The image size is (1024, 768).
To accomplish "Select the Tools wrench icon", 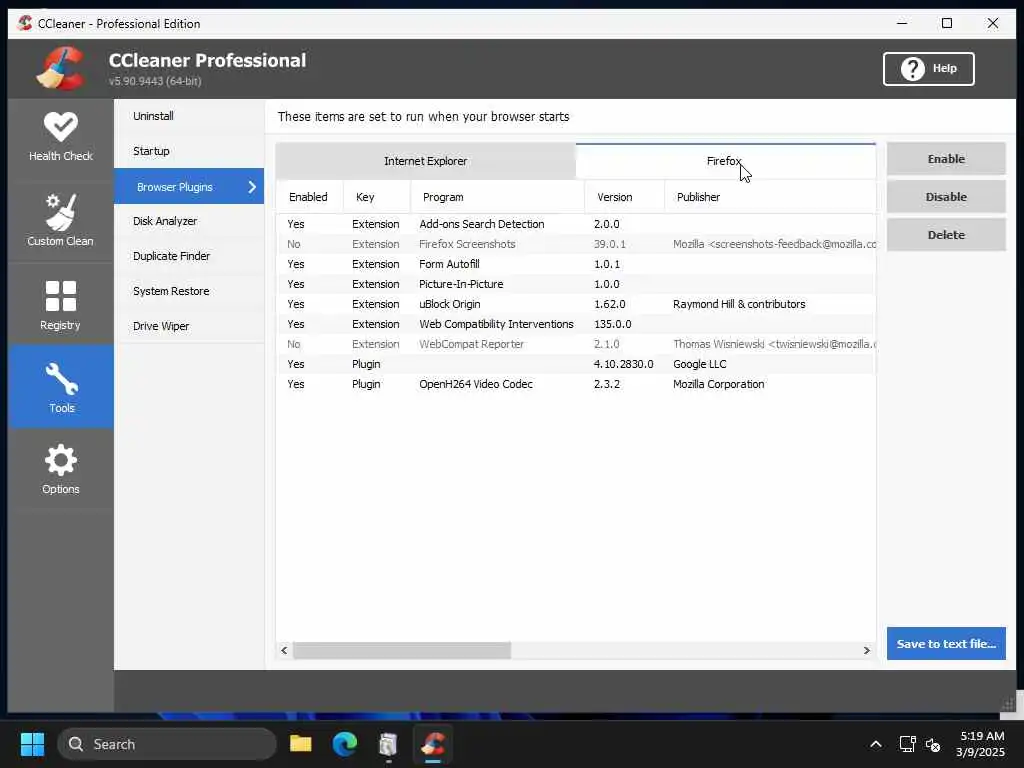I will (61, 379).
